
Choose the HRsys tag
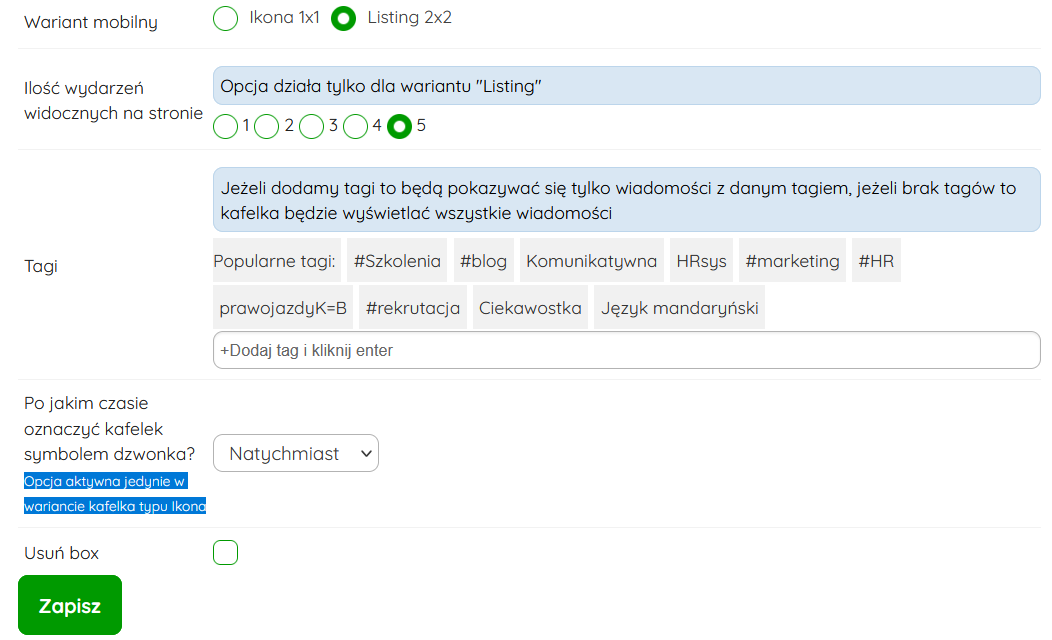coord(701,261)
